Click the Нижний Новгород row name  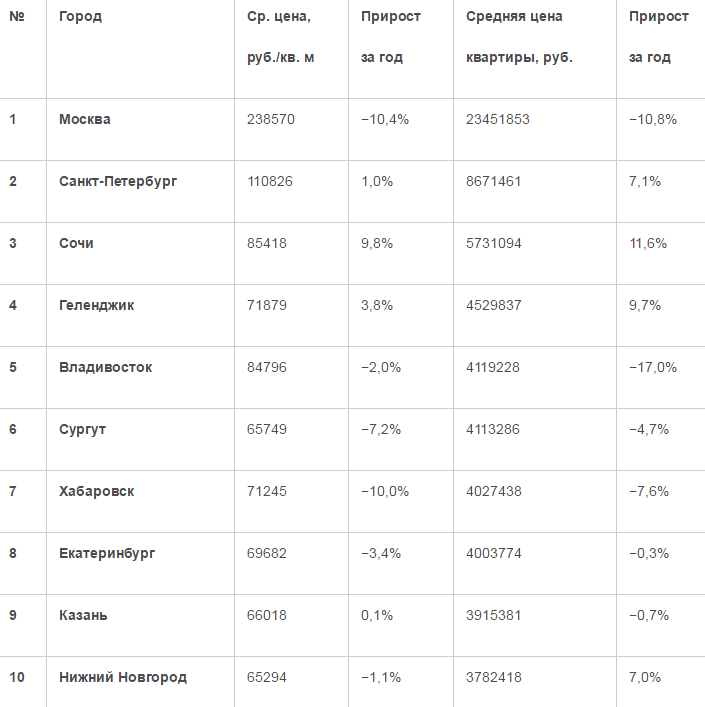click(x=123, y=678)
